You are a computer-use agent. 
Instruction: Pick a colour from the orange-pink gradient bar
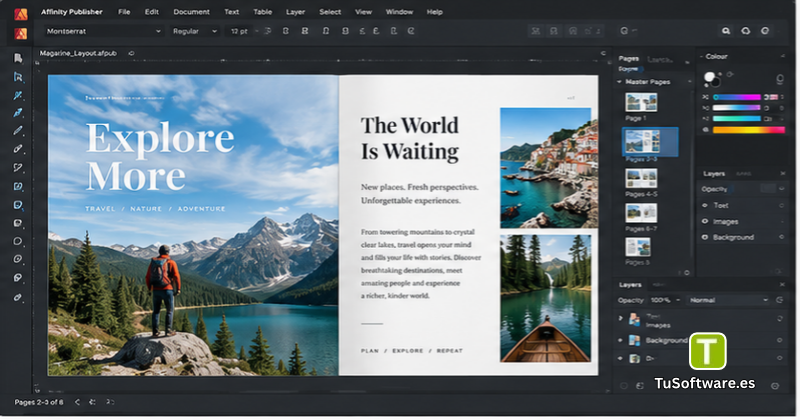click(x=748, y=130)
